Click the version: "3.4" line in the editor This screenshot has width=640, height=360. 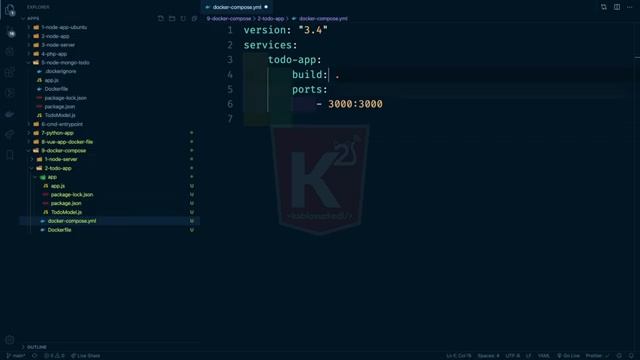pyautogui.click(x=286, y=30)
